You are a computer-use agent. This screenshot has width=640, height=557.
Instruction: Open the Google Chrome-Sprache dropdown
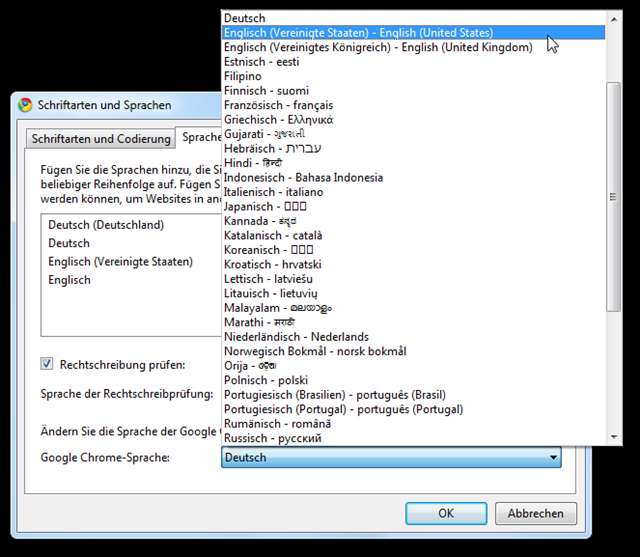391,457
